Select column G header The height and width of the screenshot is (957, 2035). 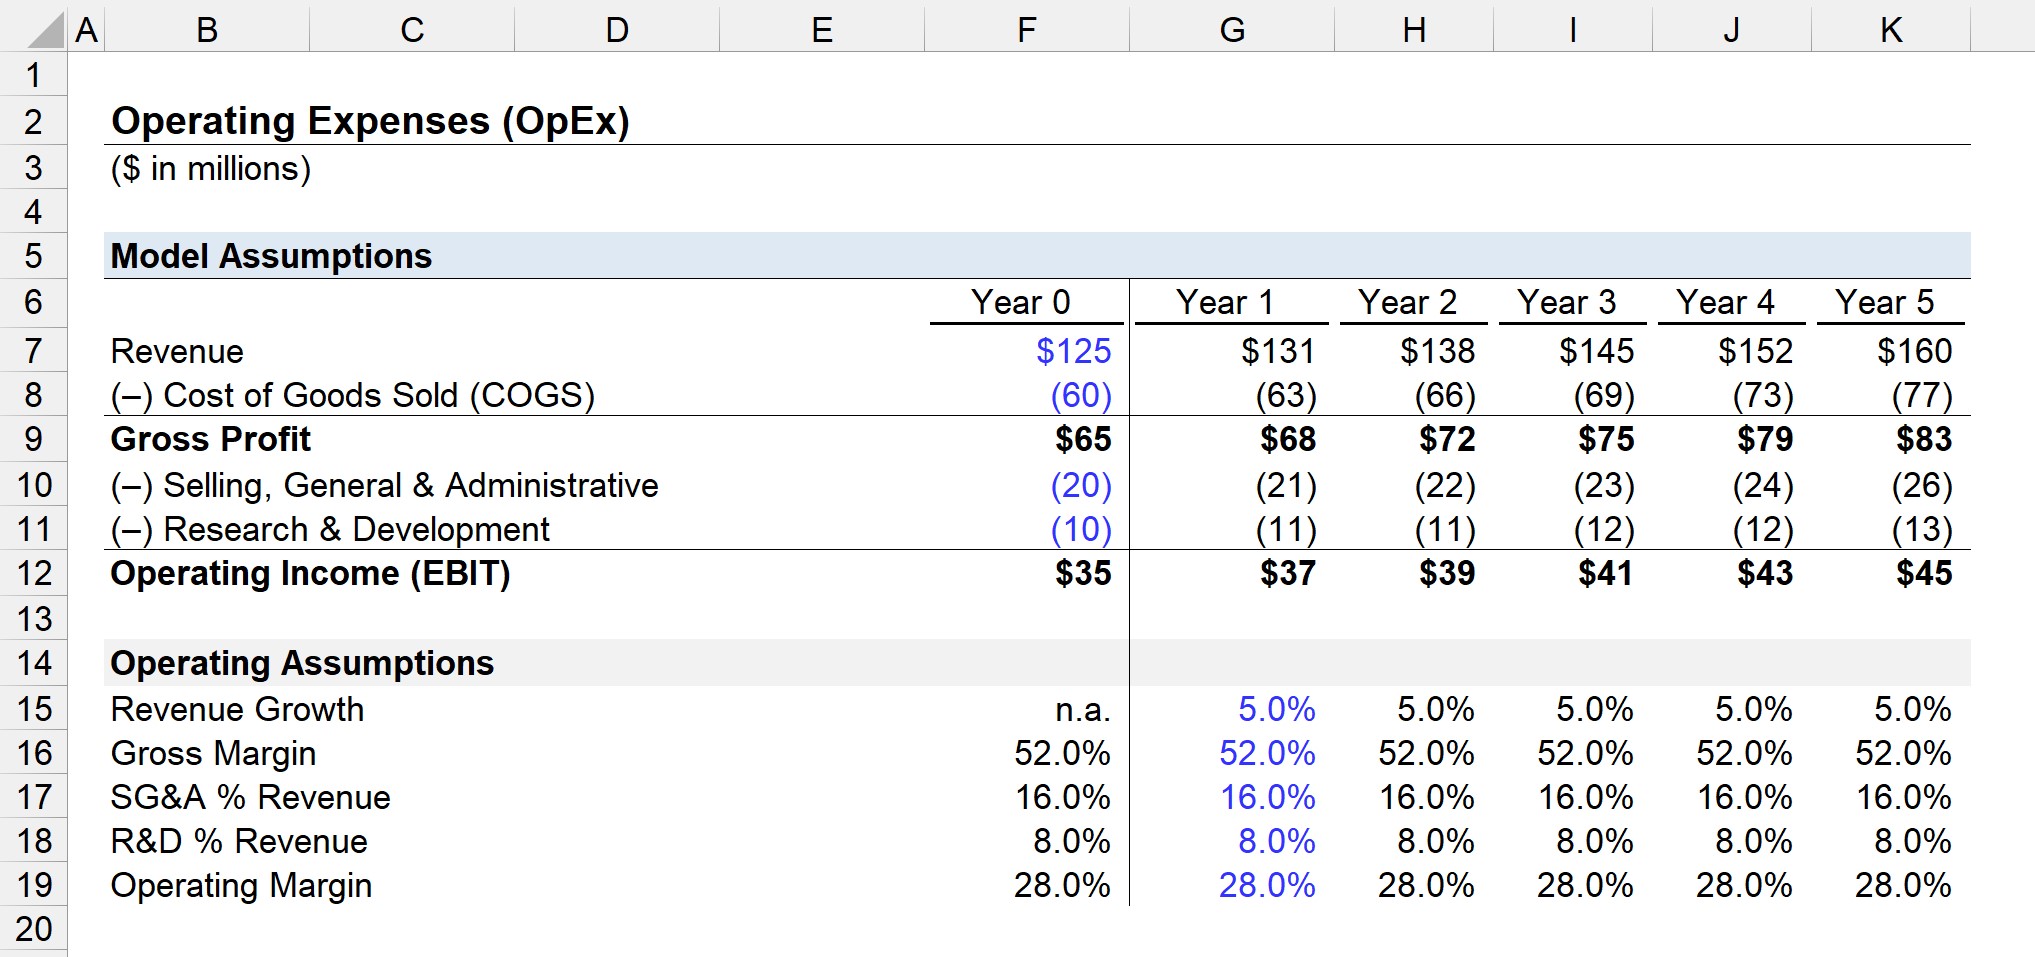(x=1232, y=30)
